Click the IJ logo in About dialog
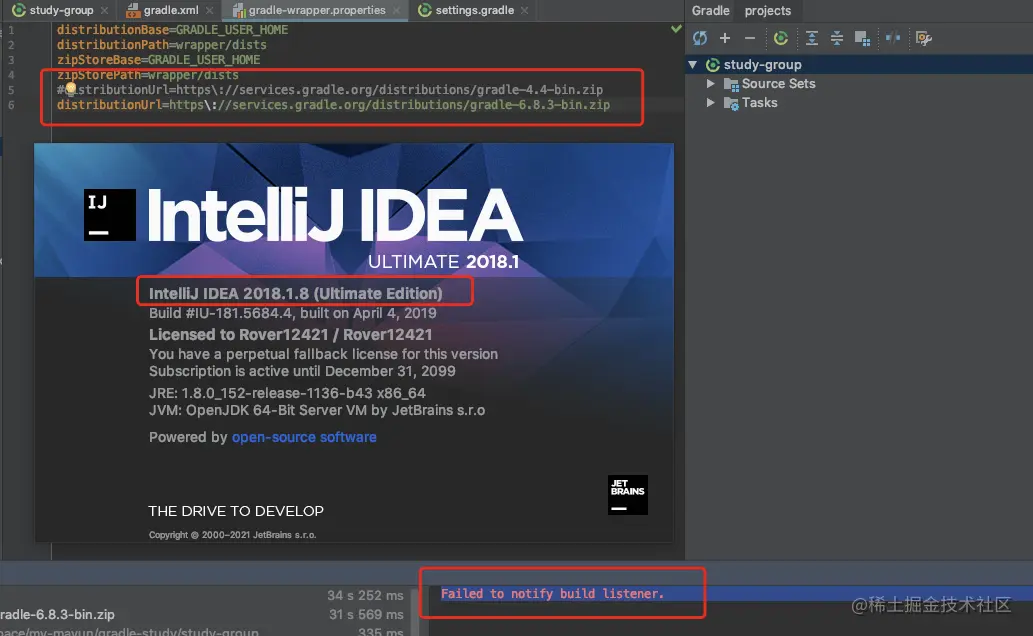Screen dimensions: 1033x636 (x=110, y=215)
